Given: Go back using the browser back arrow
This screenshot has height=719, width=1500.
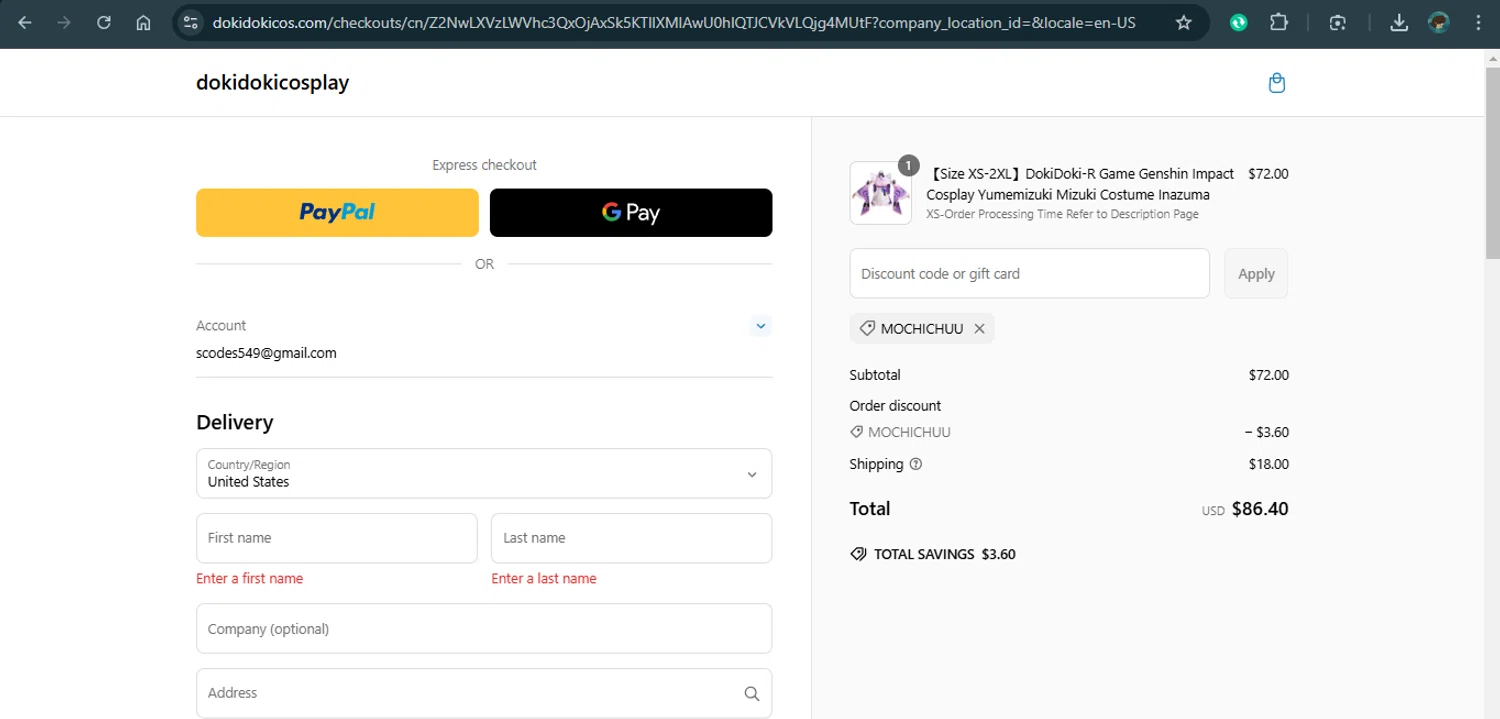Looking at the screenshot, I should 25,22.
